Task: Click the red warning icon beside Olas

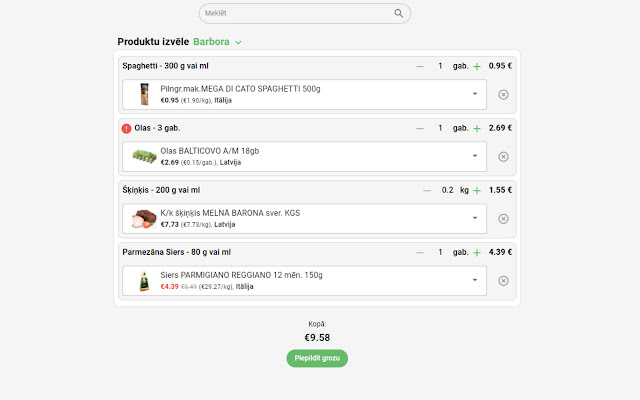Action: (x=127, y=128)
